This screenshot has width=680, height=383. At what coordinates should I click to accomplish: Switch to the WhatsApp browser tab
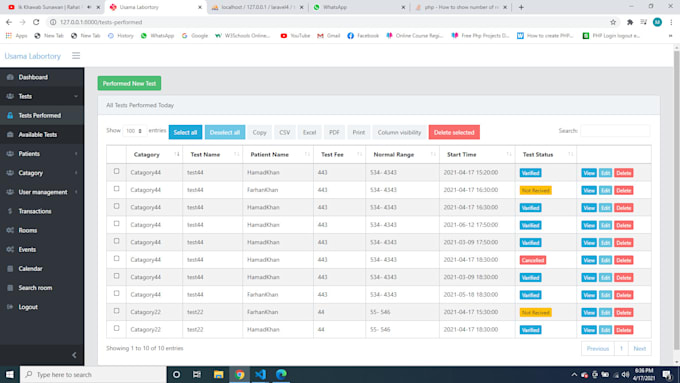359,7
